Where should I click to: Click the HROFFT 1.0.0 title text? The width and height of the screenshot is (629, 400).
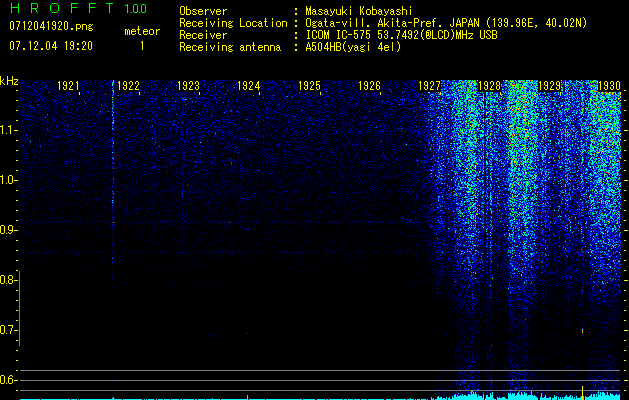click(x=78, y=8)
